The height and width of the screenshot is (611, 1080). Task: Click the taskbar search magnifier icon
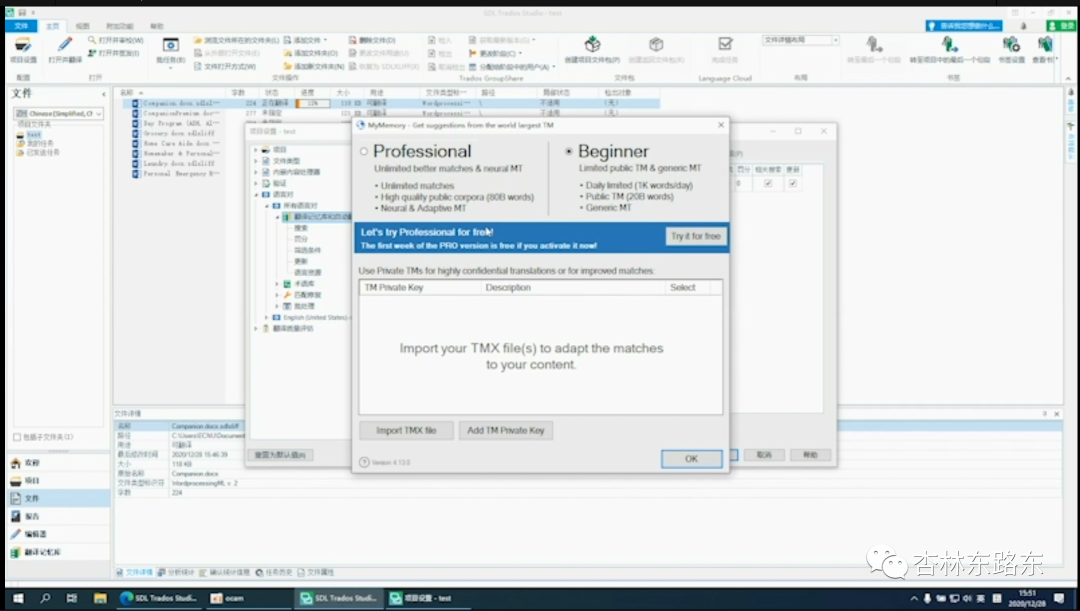[x=45, y=598]
